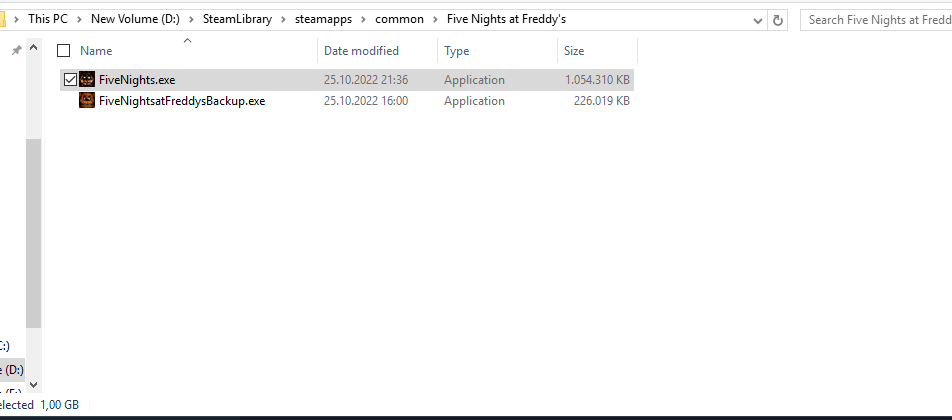Open the address bar history dropdown

click(x=754, y=19)
